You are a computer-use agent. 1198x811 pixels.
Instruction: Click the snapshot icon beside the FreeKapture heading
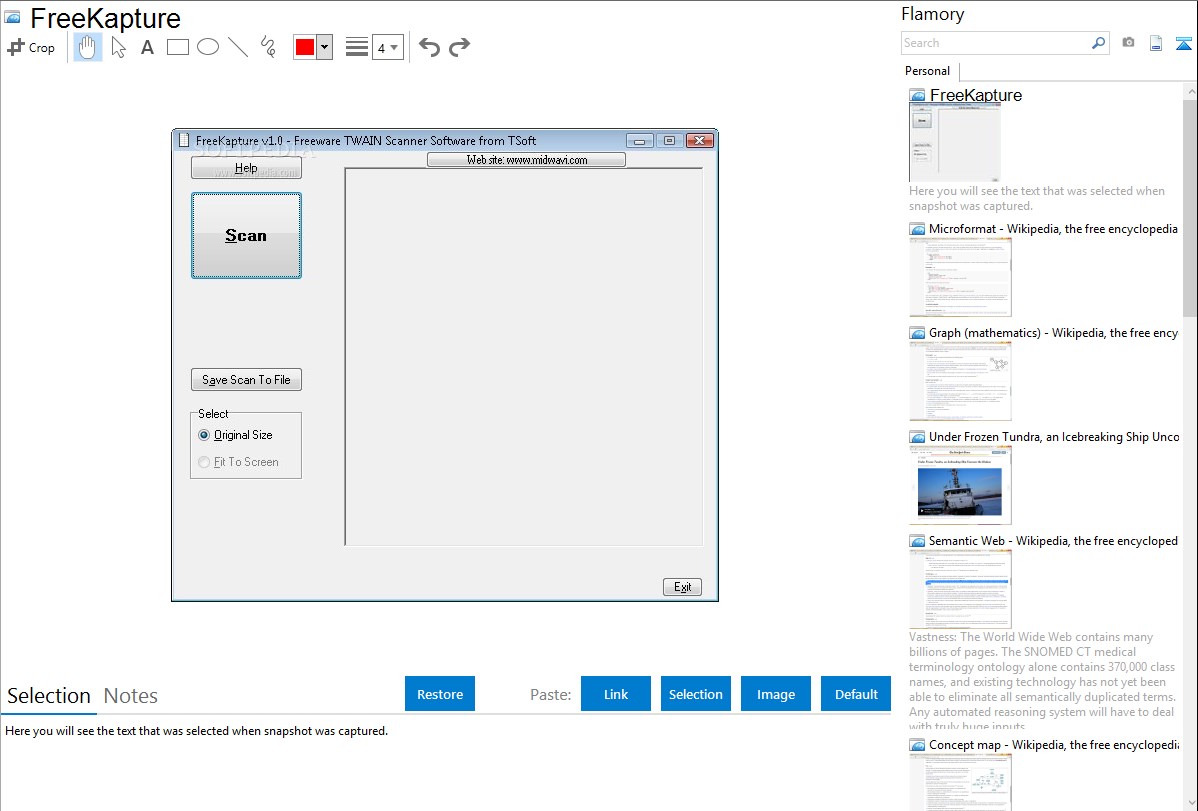[12, 17]
